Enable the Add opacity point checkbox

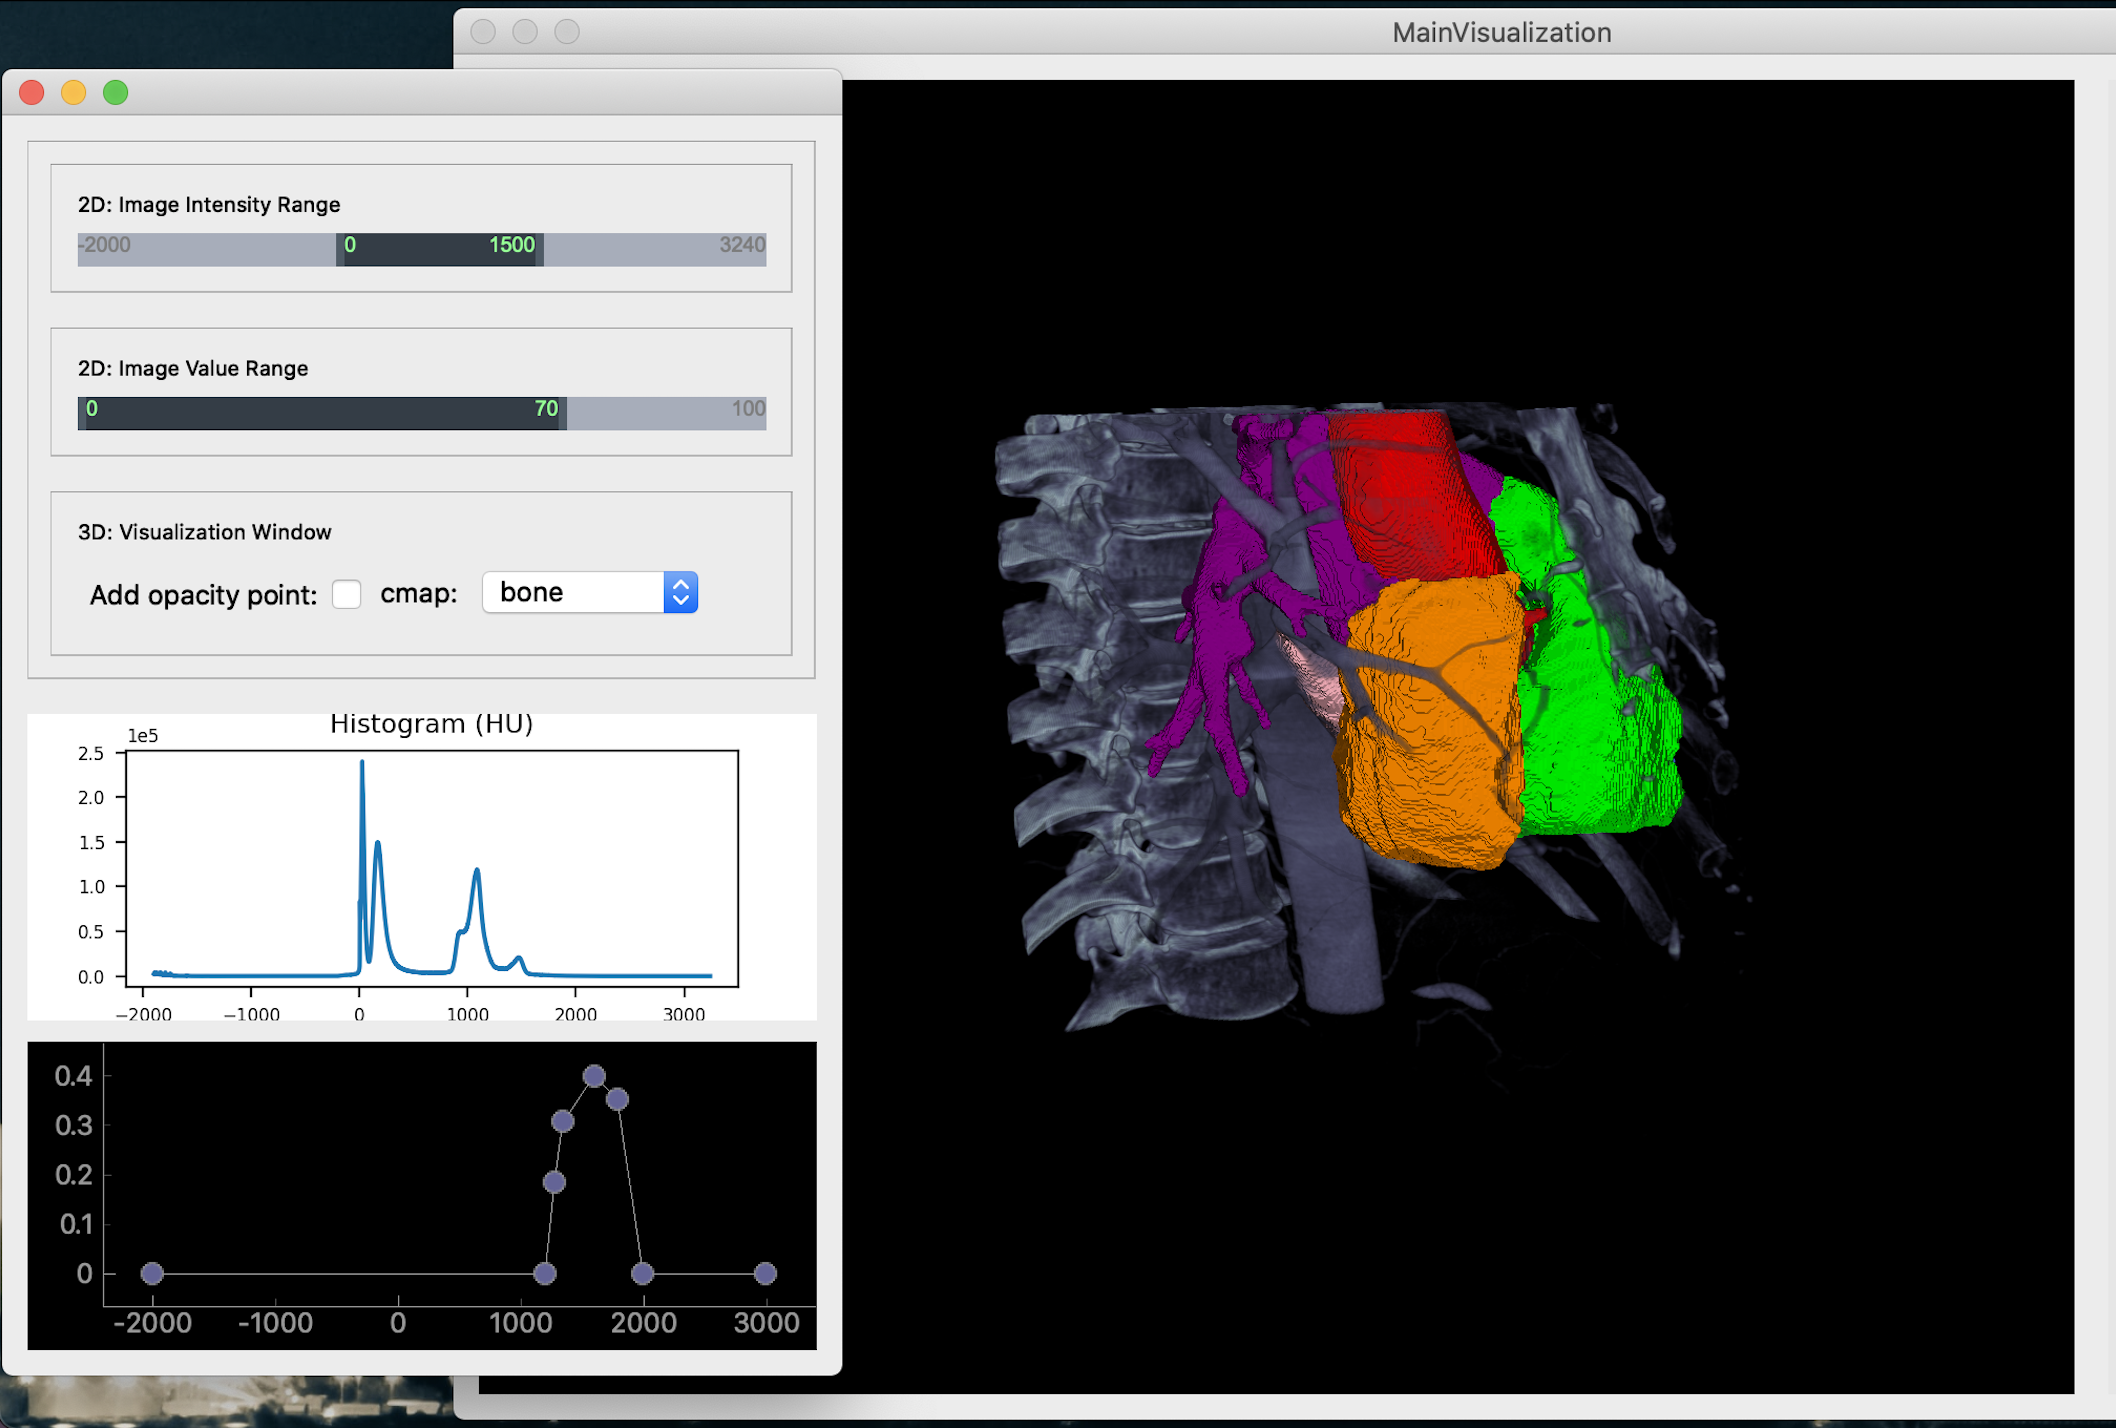[x=346, y=594]
